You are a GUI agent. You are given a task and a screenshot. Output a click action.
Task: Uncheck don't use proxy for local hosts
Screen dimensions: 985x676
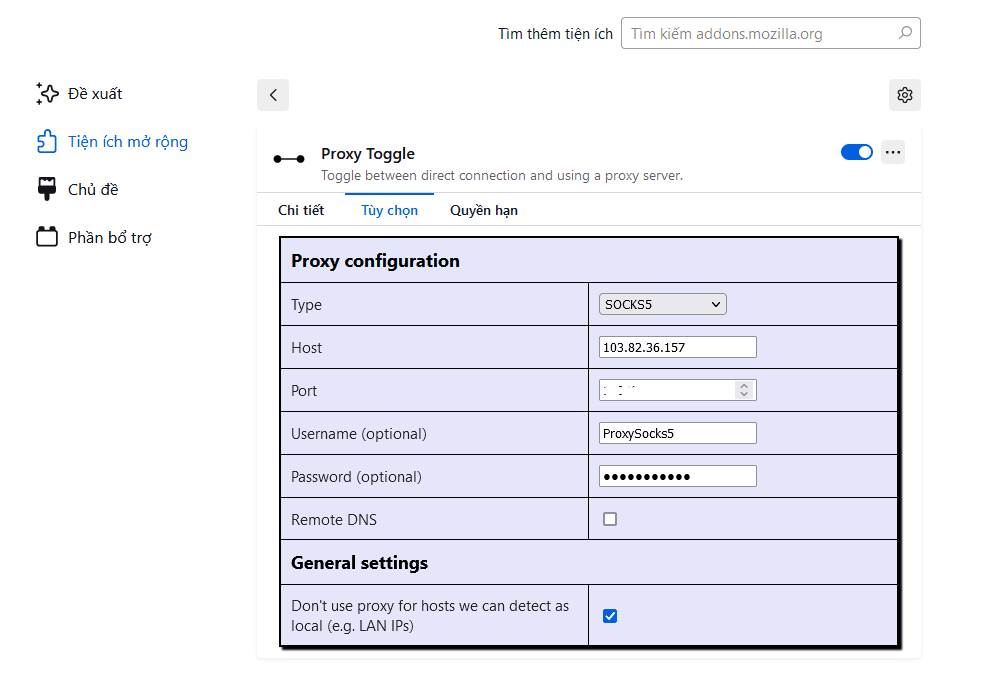click(610, 616)
